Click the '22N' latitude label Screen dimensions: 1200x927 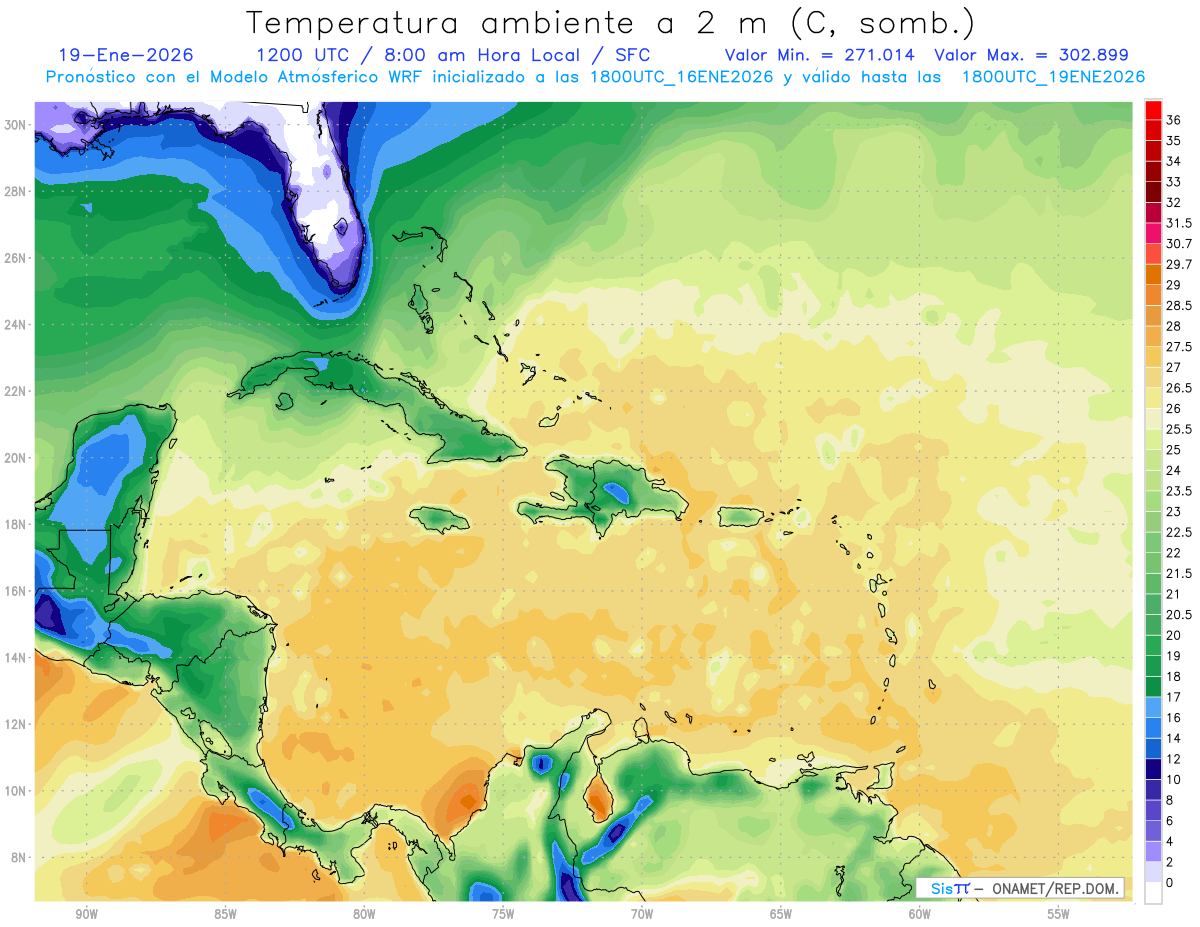17,391
